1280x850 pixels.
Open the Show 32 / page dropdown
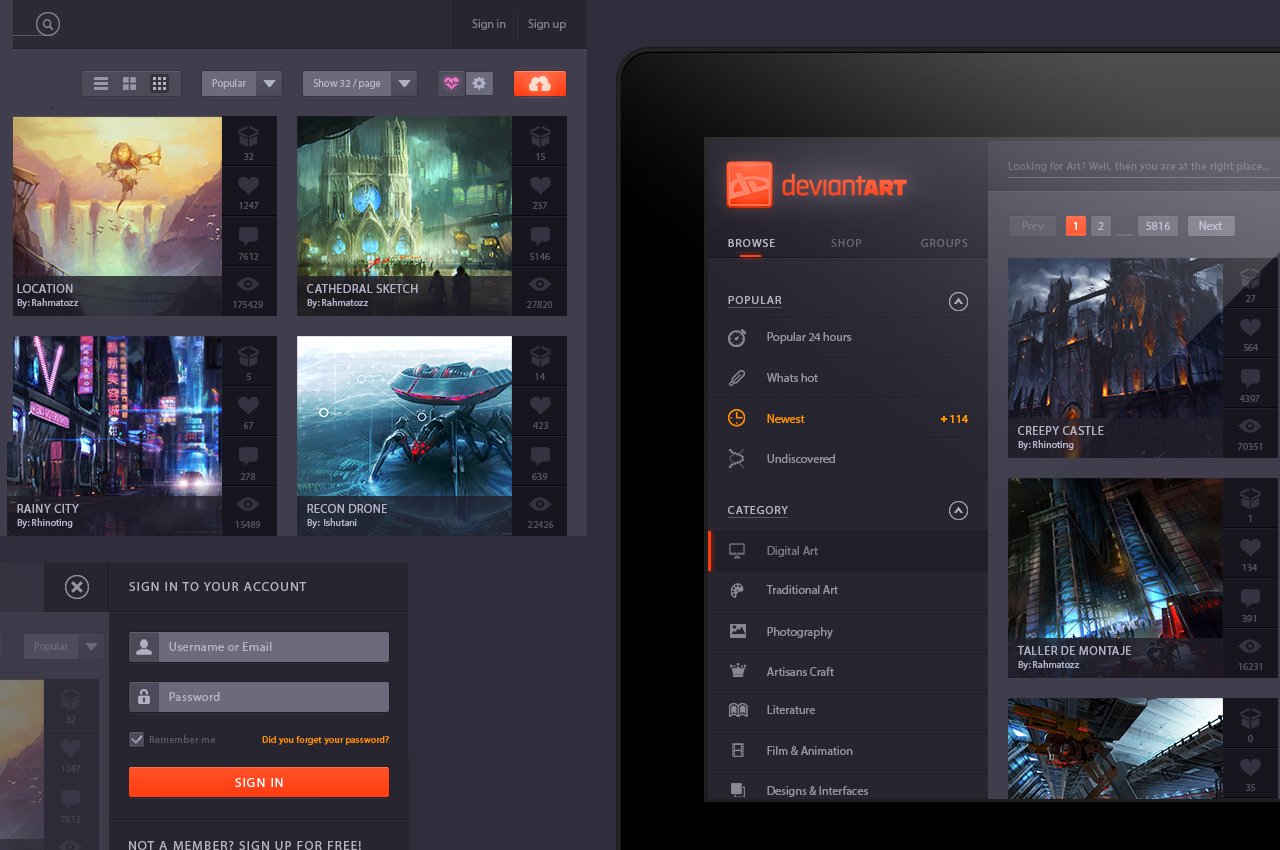coord(360,84)
